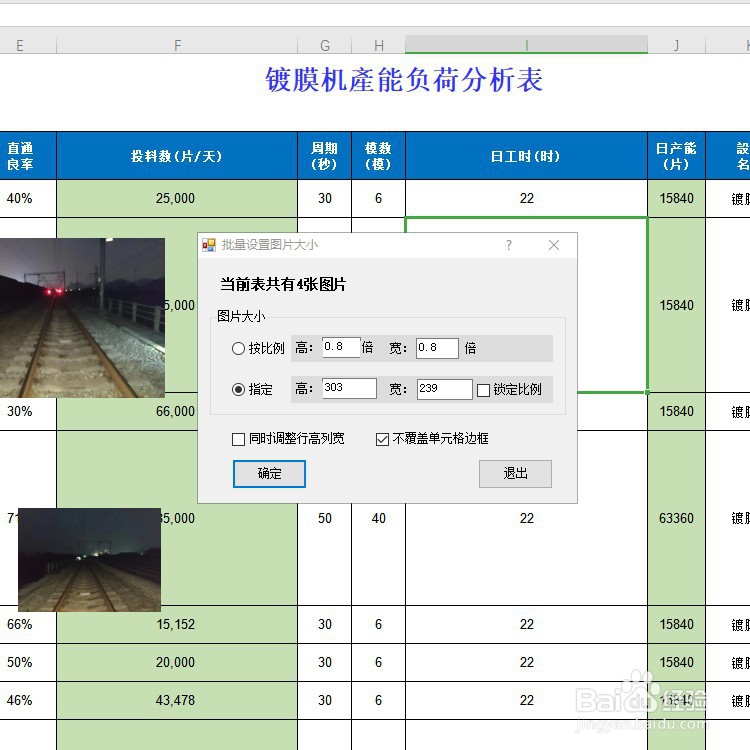The height and width of the screenshot is (750, 750).
Task: Click the dialog heading 当前表共有4张图片
Action: [x=283, y=285]
